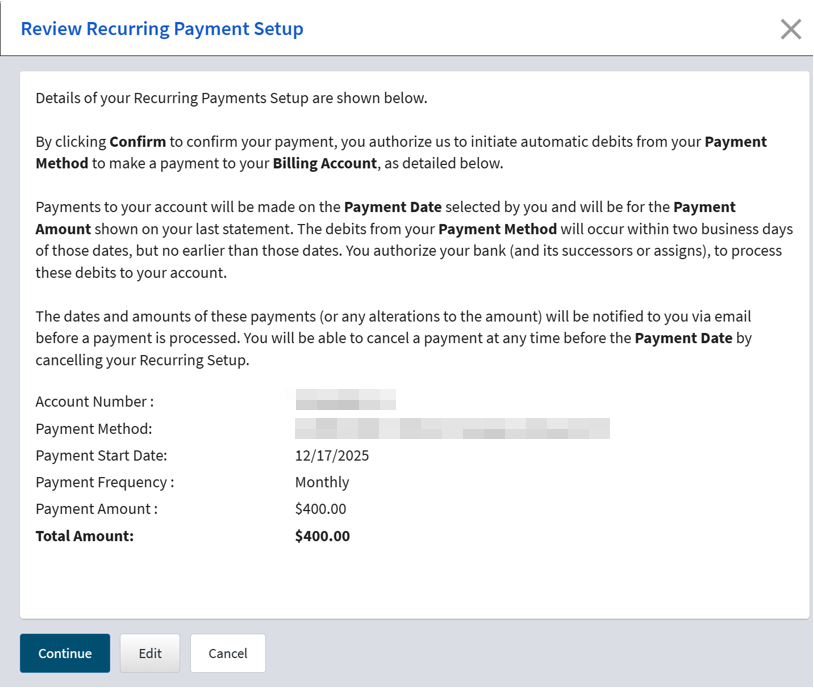Cancel the recurring payment setup
Image resolution: width=814 pixels, height=688 pixels.
228,653
